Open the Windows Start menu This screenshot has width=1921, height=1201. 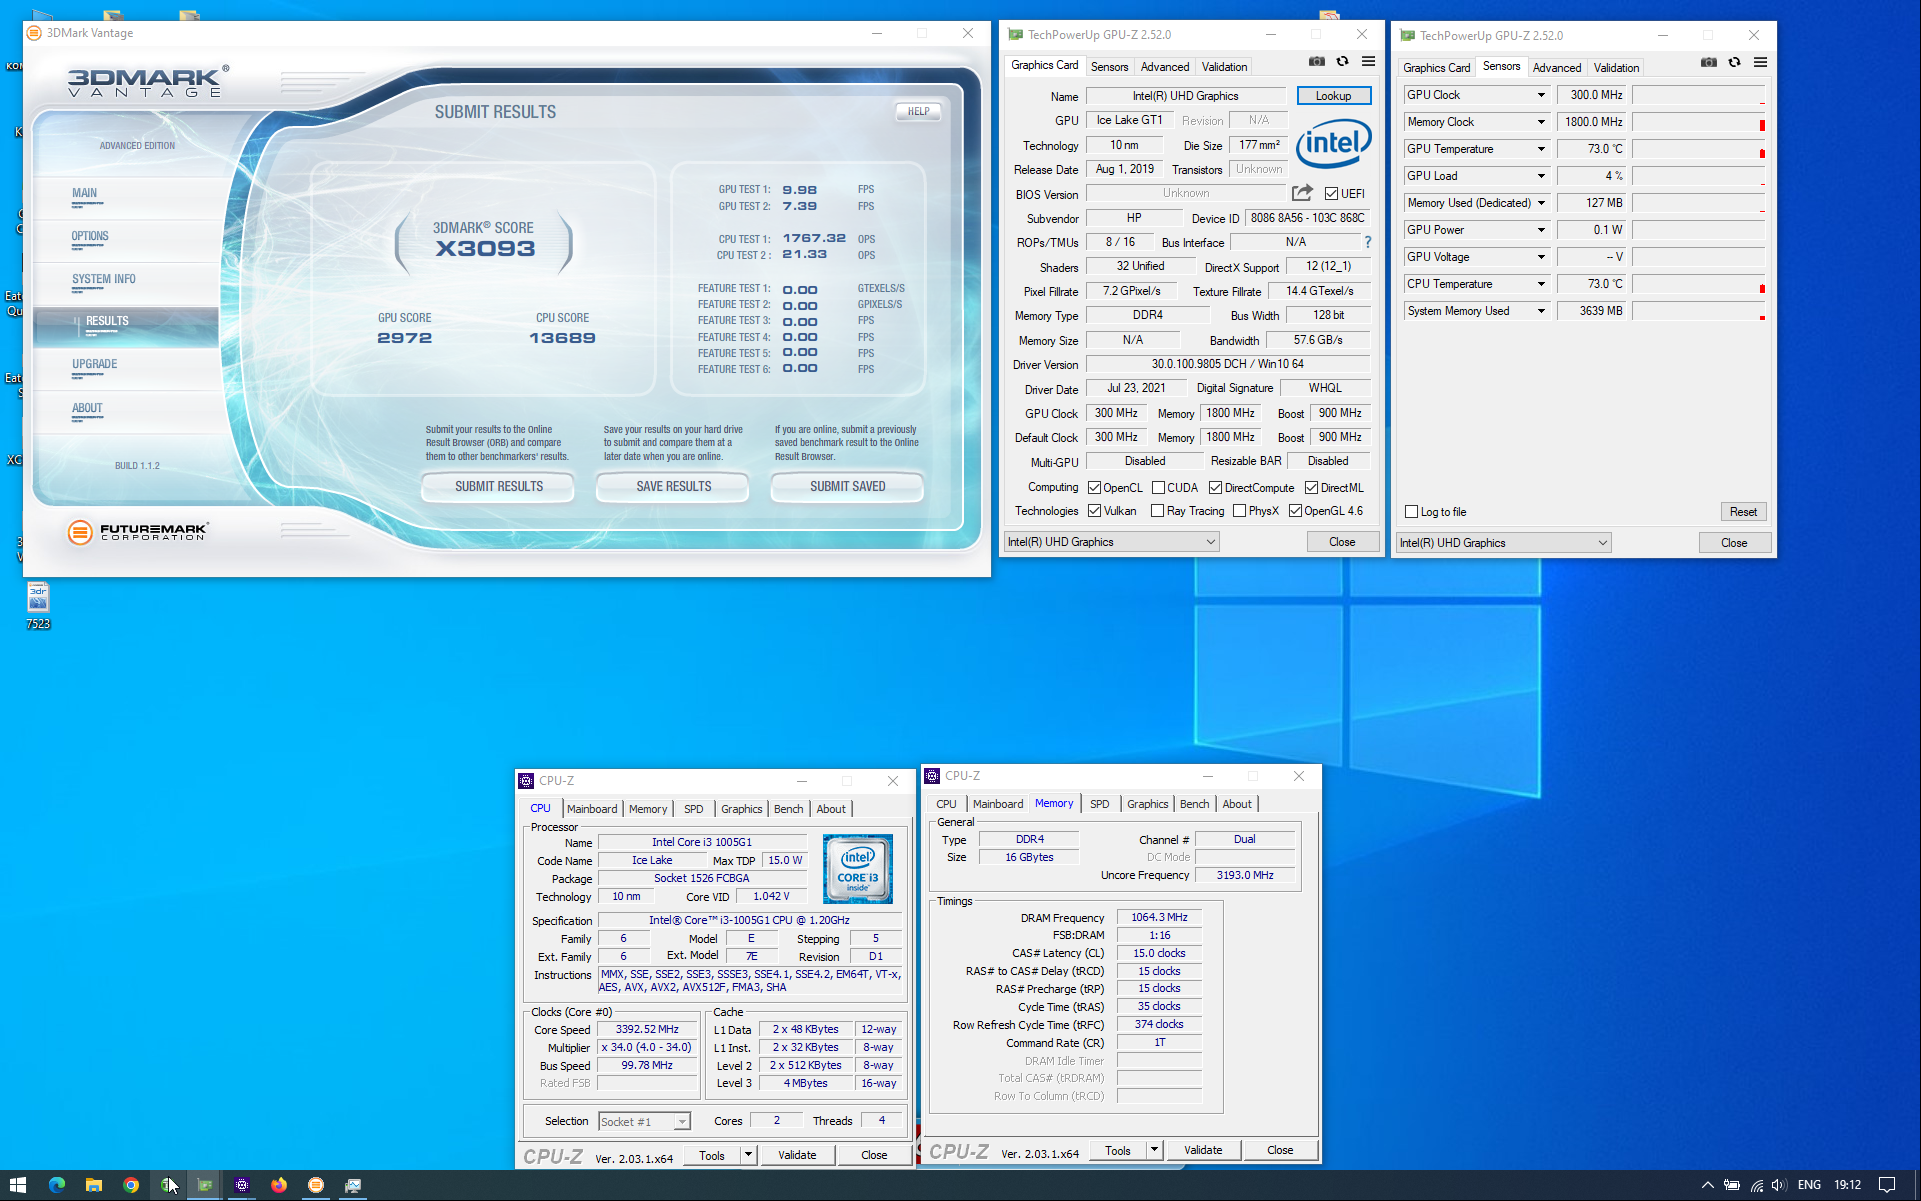coord(18,1185)
